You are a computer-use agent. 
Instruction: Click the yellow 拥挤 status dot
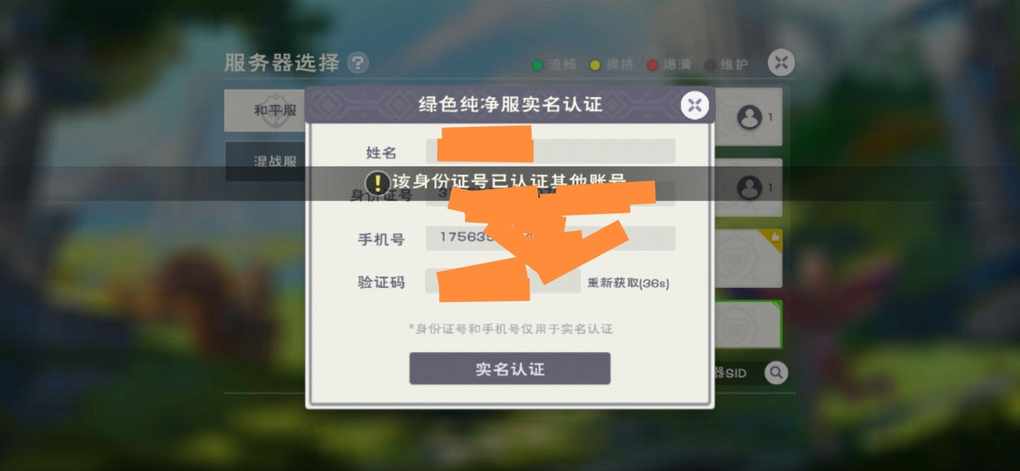[x=595, y=65]
